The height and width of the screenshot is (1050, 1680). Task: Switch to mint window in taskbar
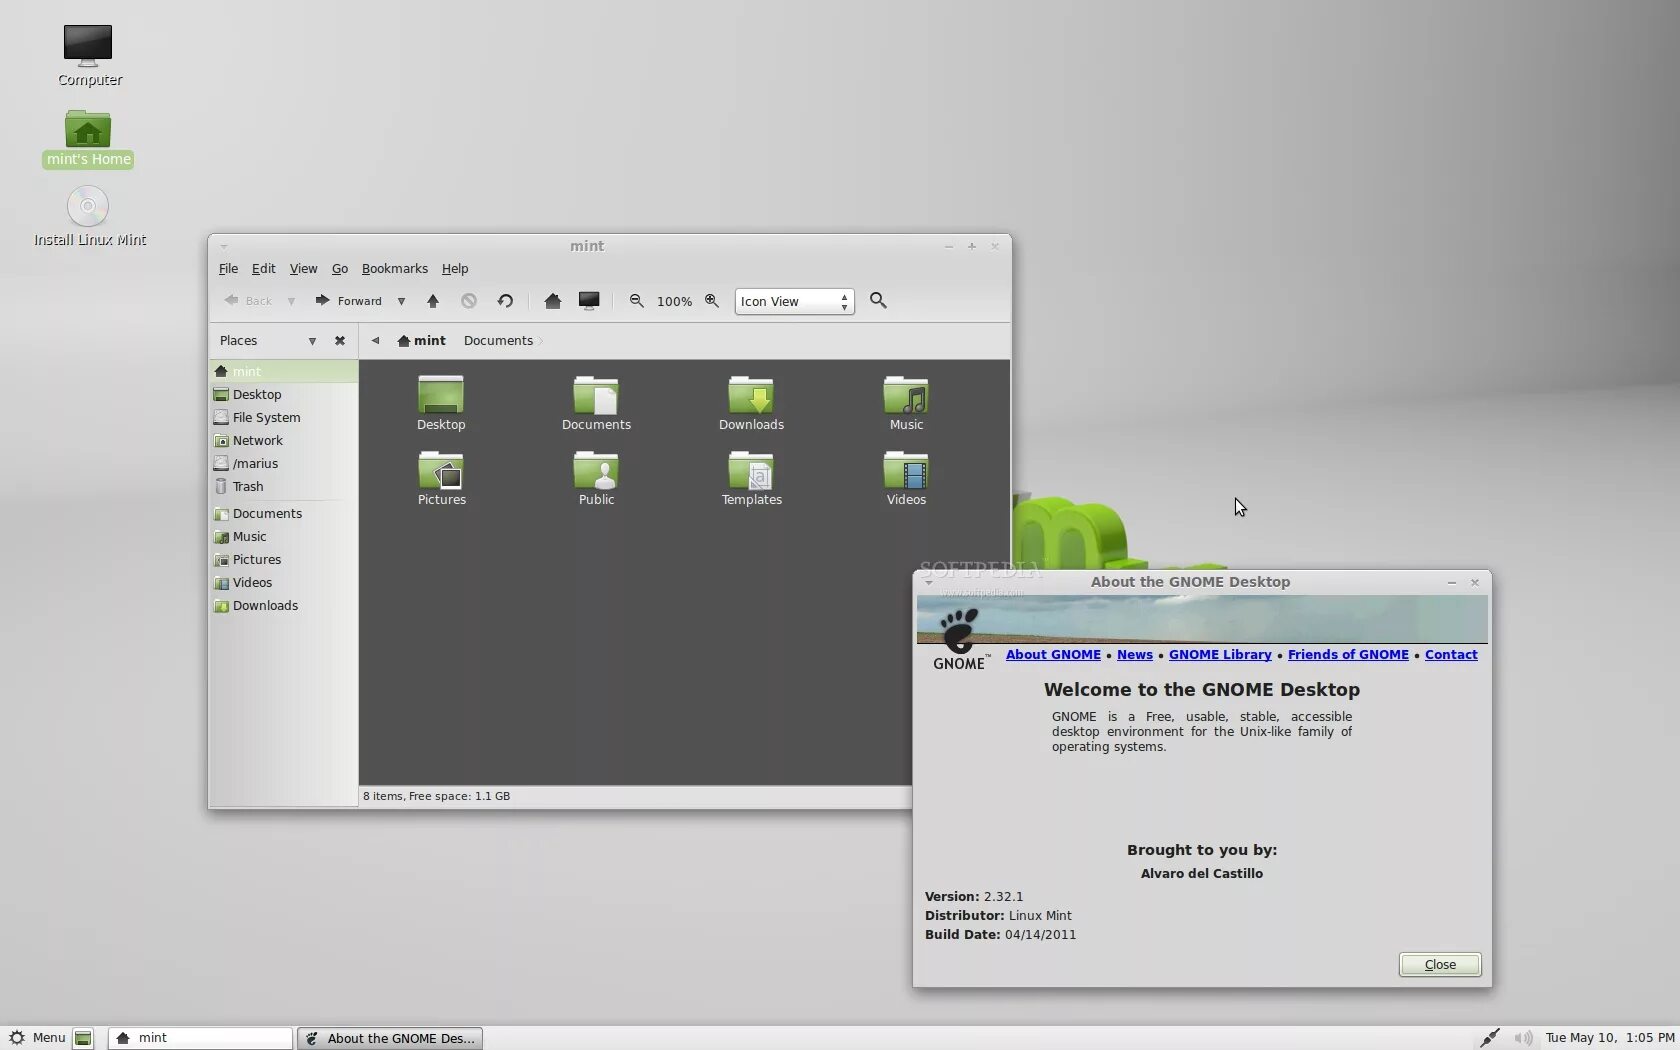(x=200, y=1038)
